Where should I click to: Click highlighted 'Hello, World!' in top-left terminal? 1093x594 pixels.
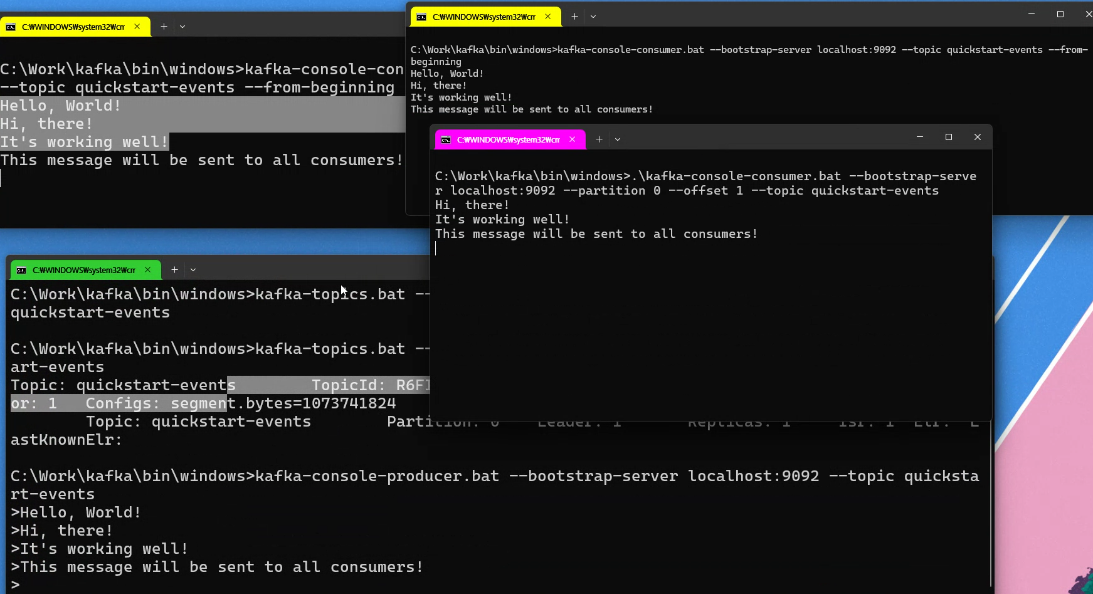(61, 105)
